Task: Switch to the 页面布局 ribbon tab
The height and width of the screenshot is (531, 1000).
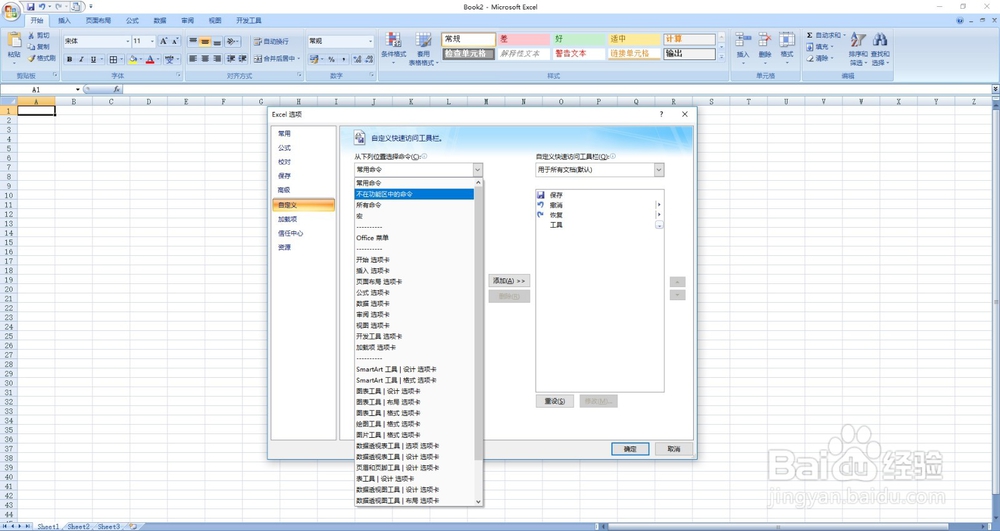Action: pos(98,20)
